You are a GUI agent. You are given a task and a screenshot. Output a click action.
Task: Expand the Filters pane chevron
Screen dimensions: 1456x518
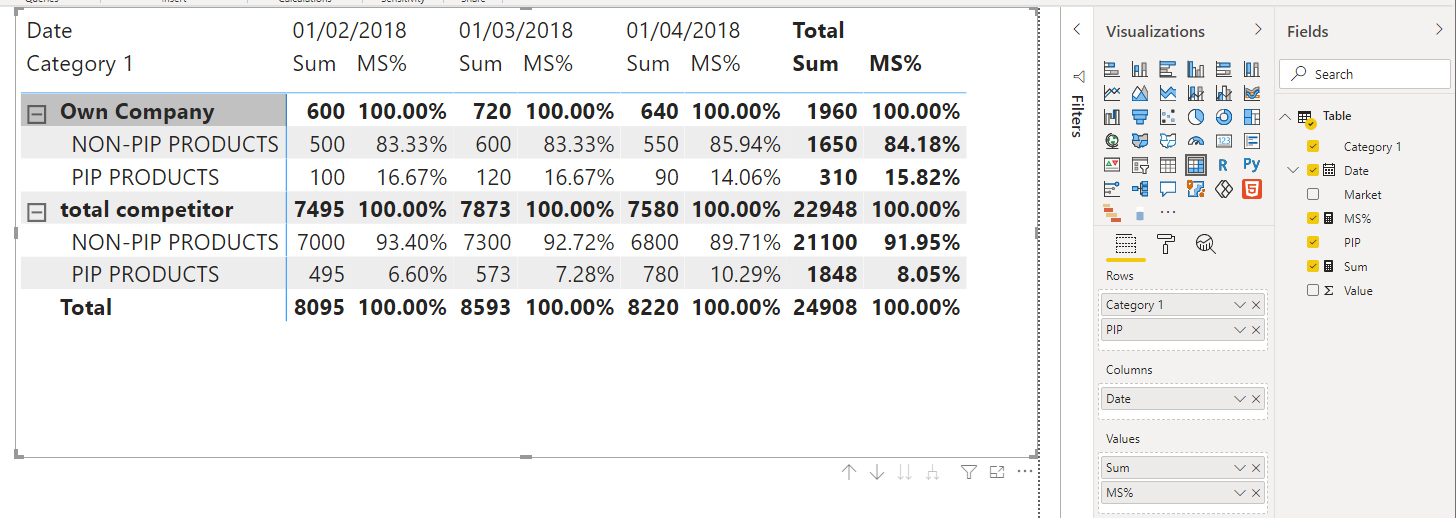[1077, 30]
